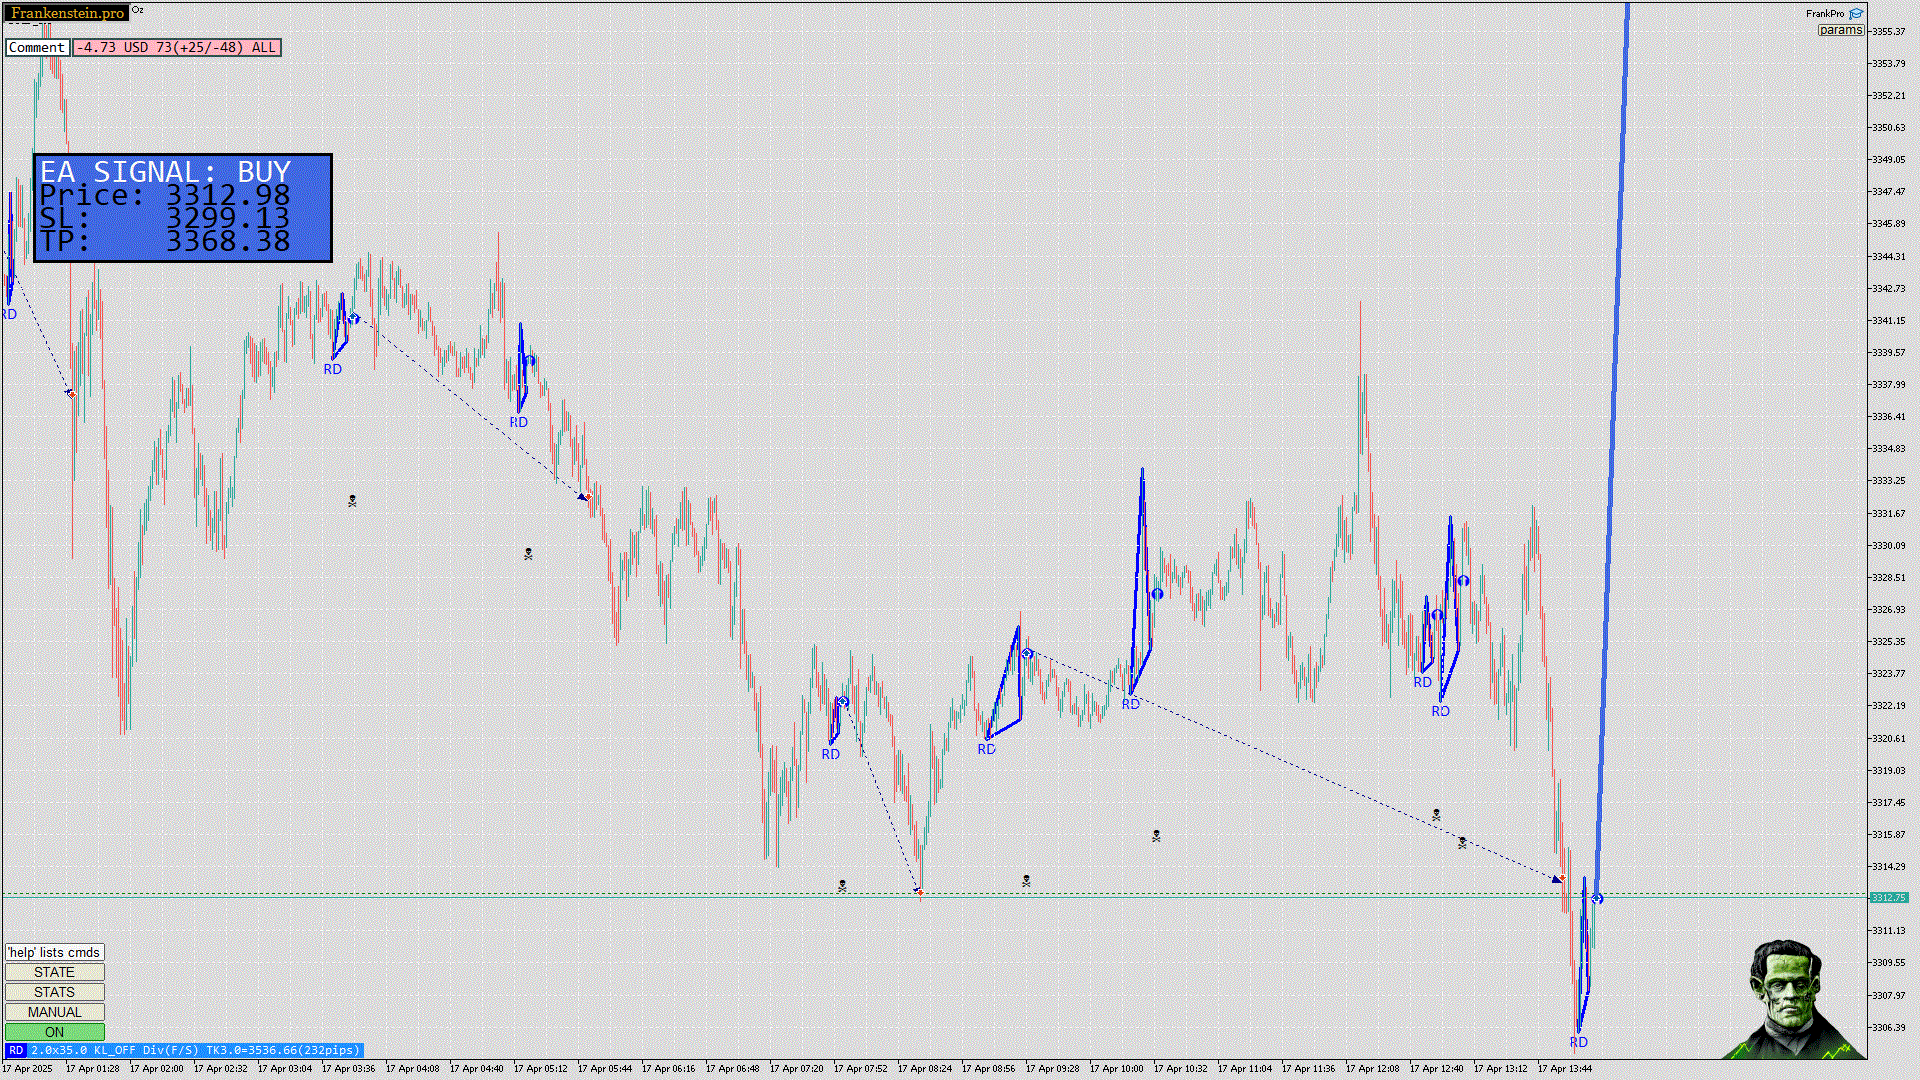Viewport: 1920px width, 1080px height.
Task: Click the RD label under the 10:00 spike
Action: (x=1130, y=704)
